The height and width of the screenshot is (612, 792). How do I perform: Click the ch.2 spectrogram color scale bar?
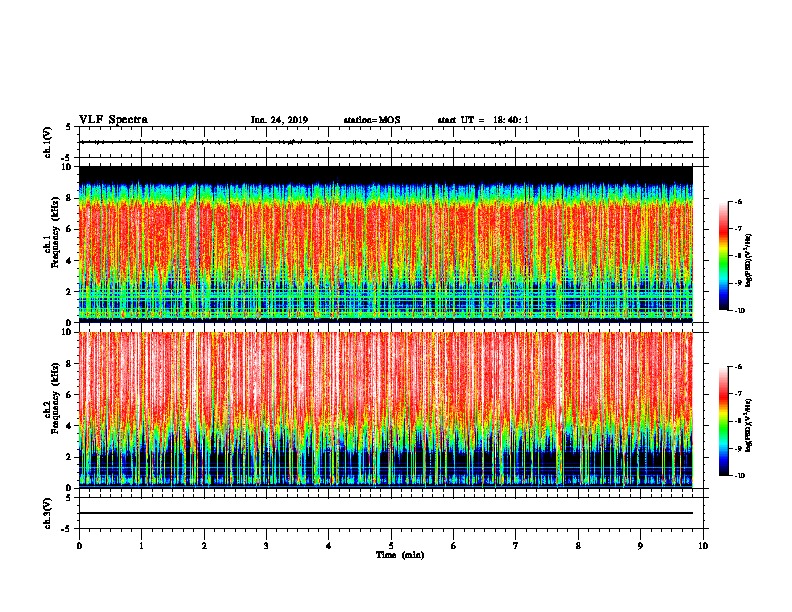click(724, 421)
